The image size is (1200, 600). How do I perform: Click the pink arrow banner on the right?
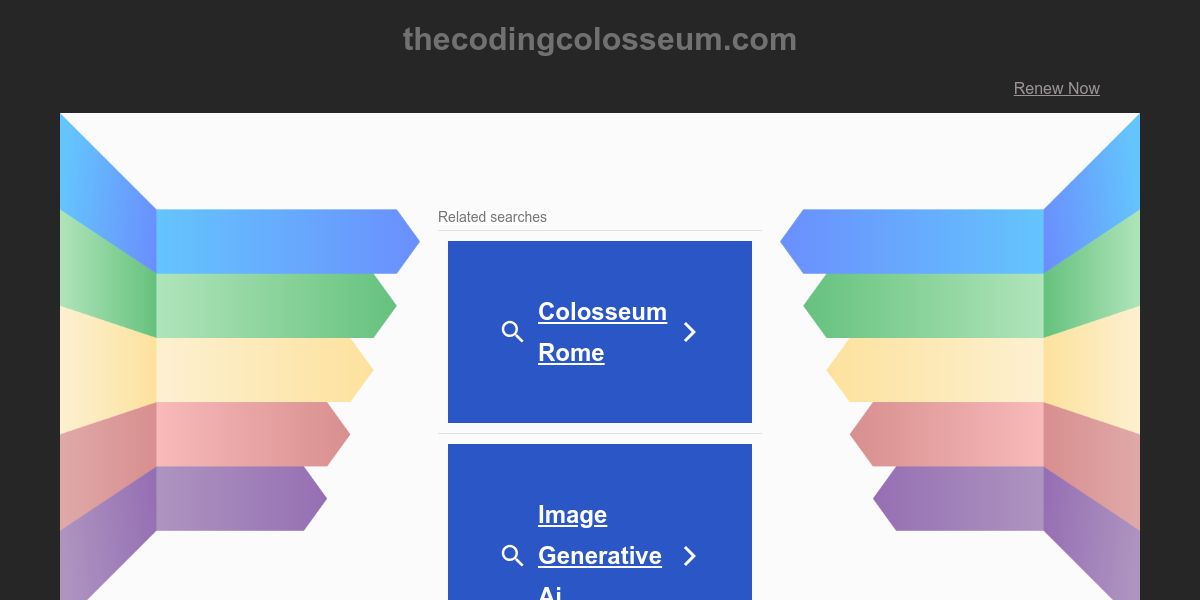[x=947, y=434]
